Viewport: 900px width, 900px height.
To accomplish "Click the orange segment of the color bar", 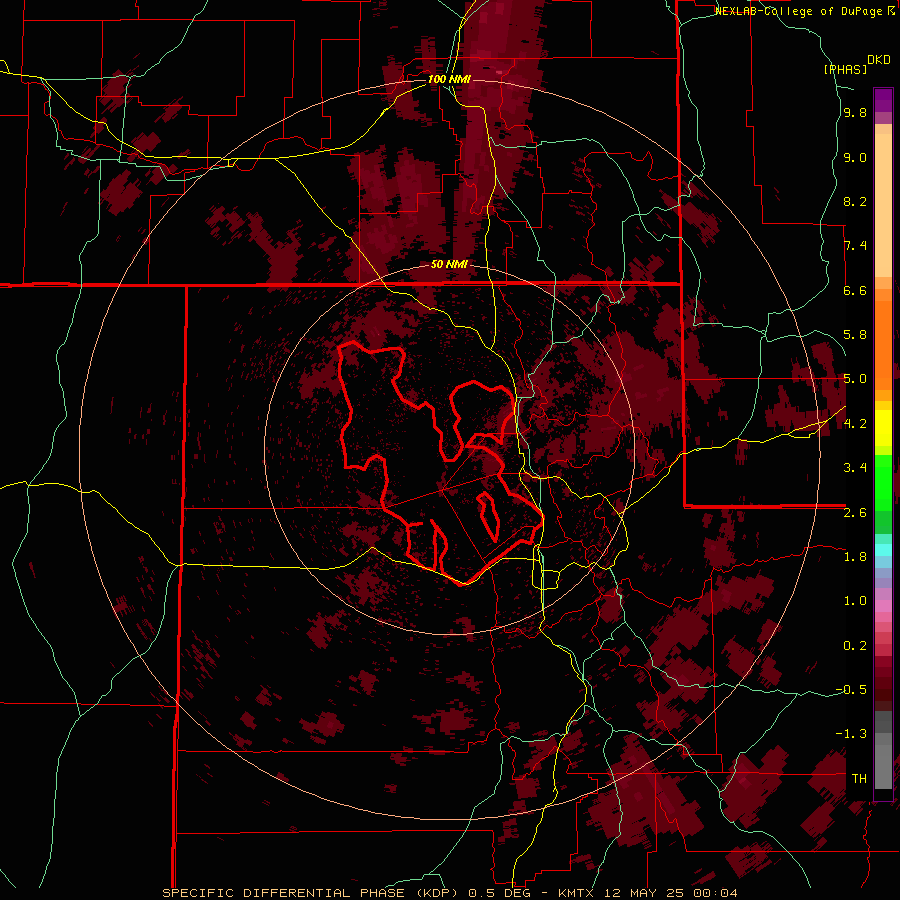I will (883, 345).
